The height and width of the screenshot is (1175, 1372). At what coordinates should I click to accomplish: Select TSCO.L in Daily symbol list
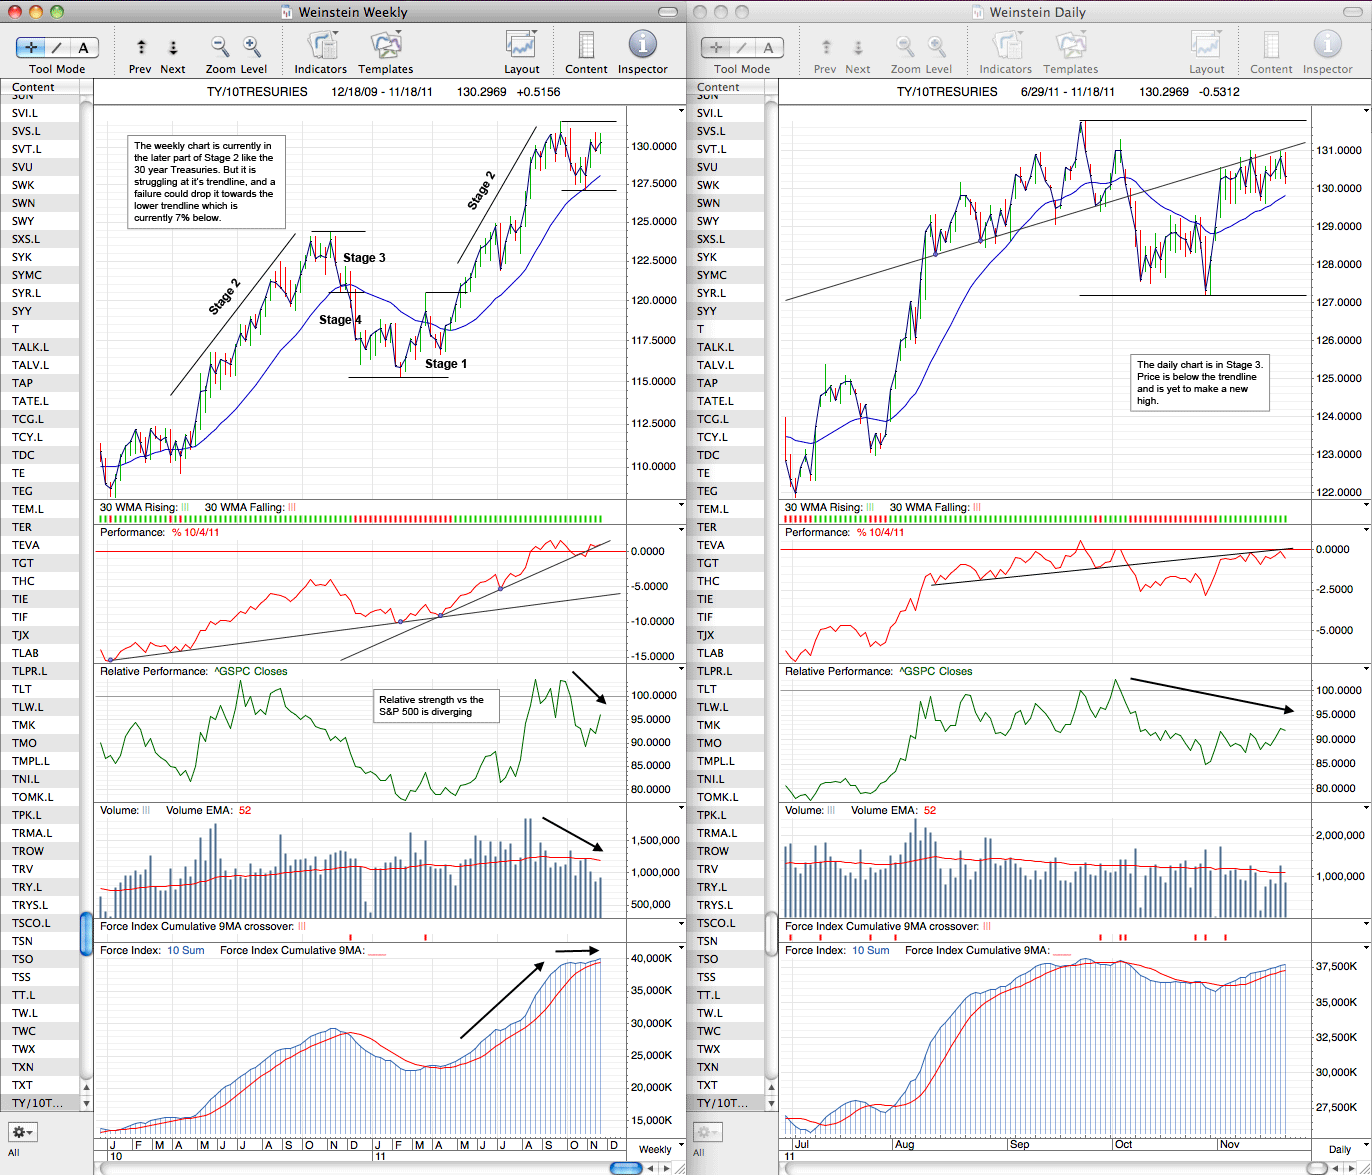coord(725,923)
